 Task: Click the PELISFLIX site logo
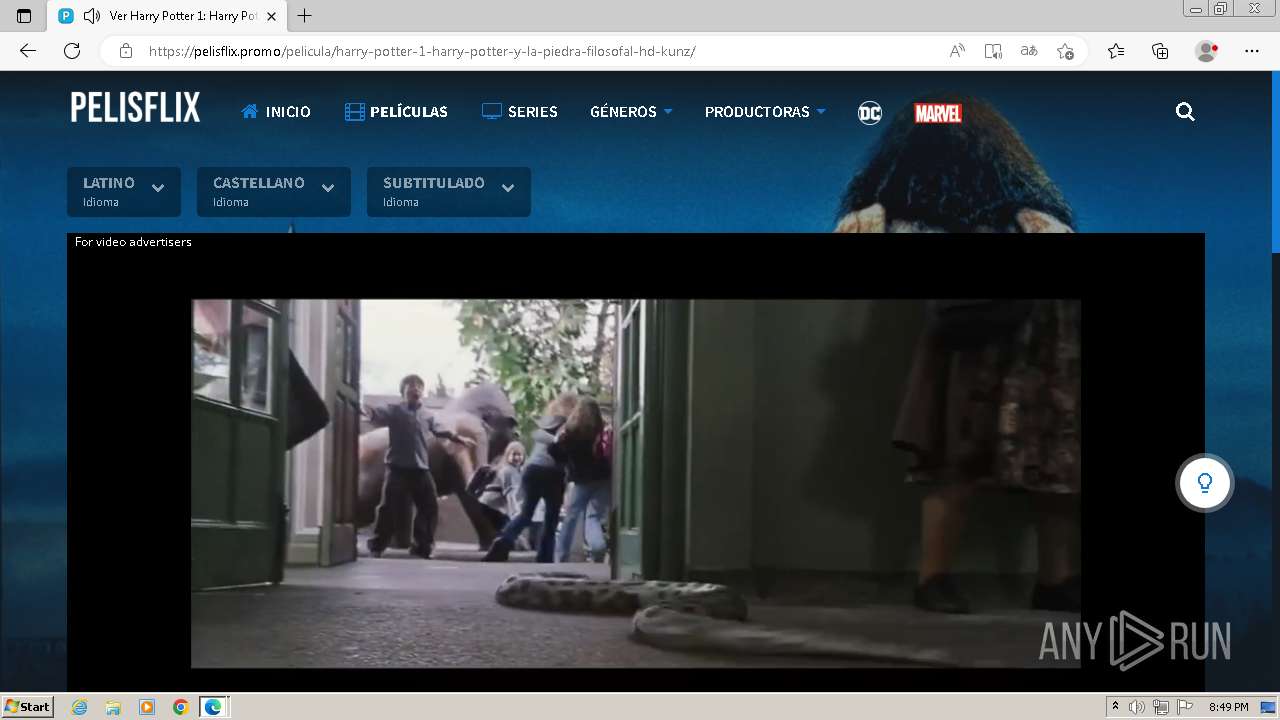(135, 108)
